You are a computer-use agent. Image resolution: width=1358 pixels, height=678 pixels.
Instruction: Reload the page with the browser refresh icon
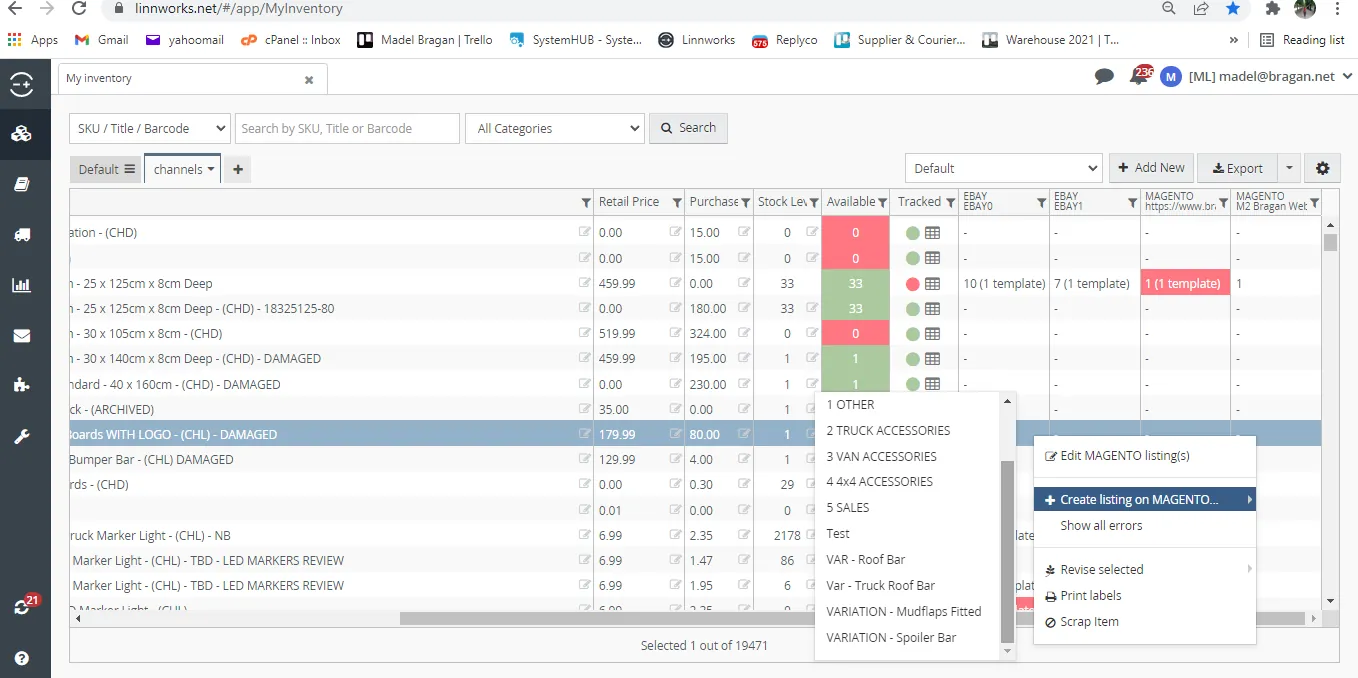79,9
